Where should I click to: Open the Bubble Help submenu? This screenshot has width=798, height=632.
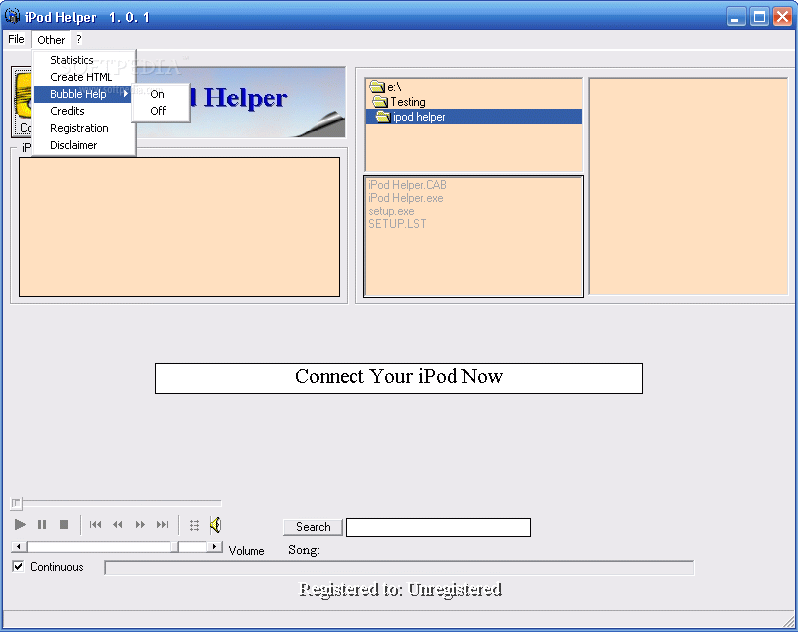coord(84,94)
